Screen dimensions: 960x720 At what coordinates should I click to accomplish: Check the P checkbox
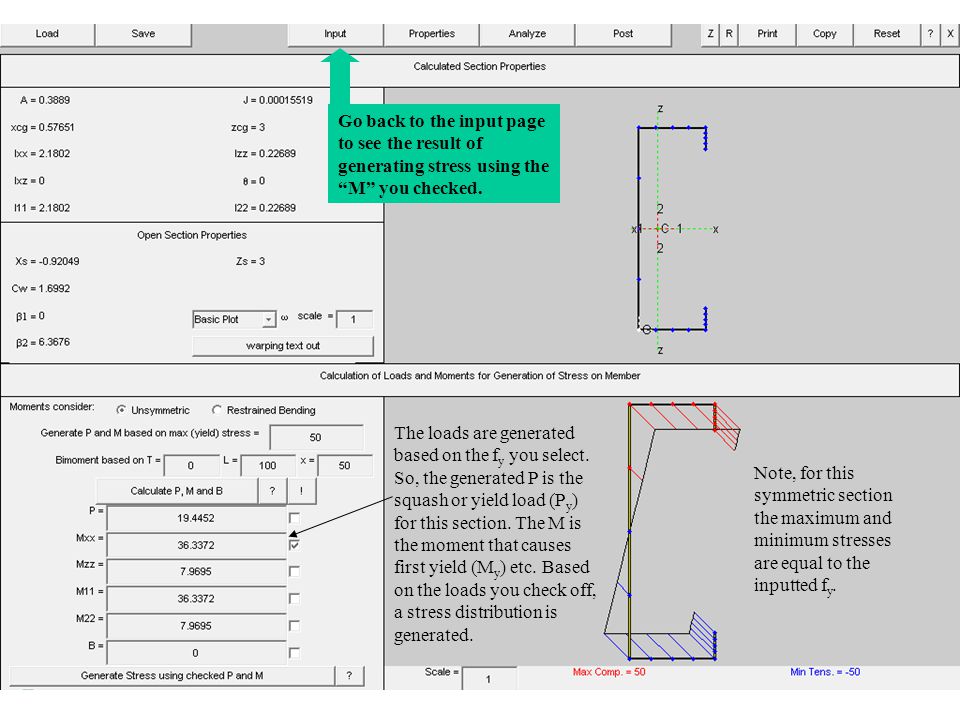point(294,518)
